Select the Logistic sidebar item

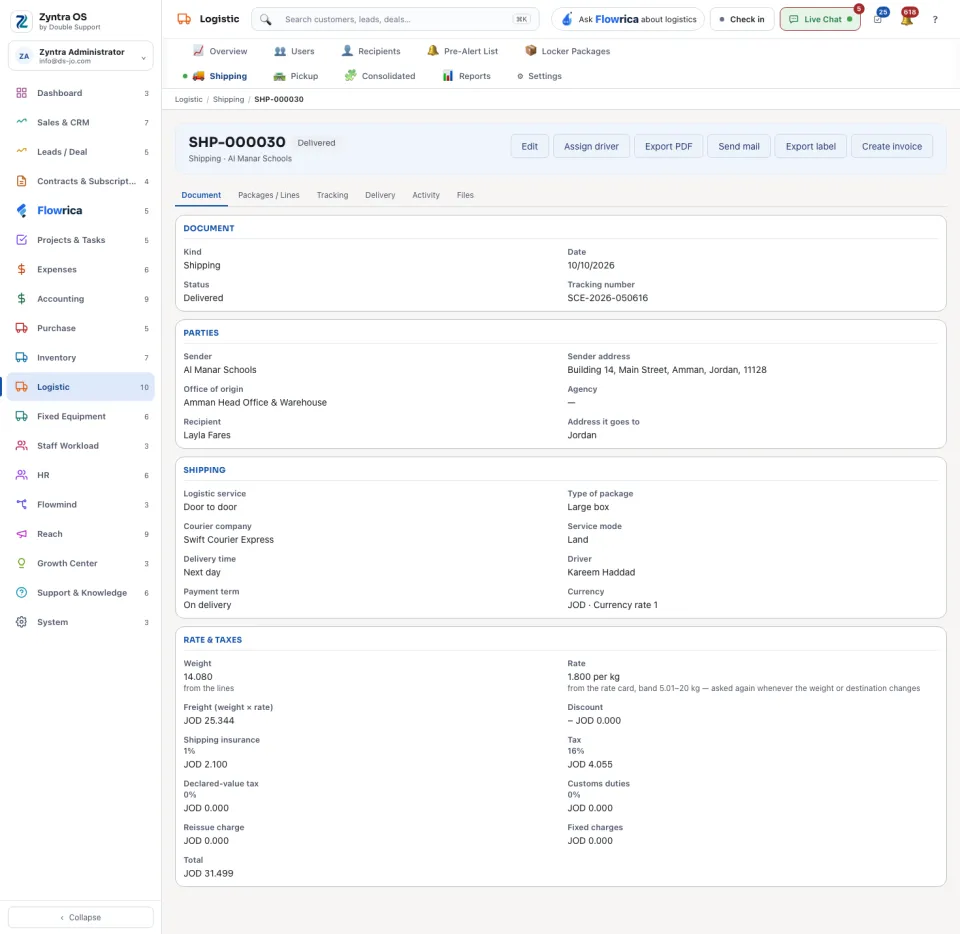point(80,387)
